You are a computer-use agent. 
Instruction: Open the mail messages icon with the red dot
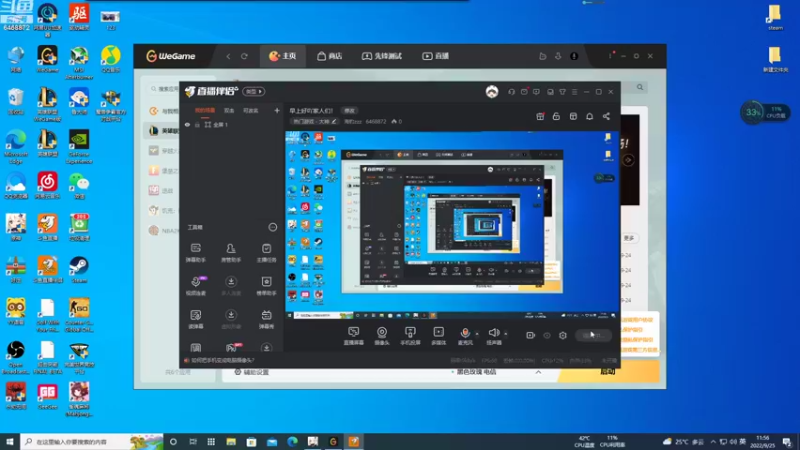(x=524, y=92)
